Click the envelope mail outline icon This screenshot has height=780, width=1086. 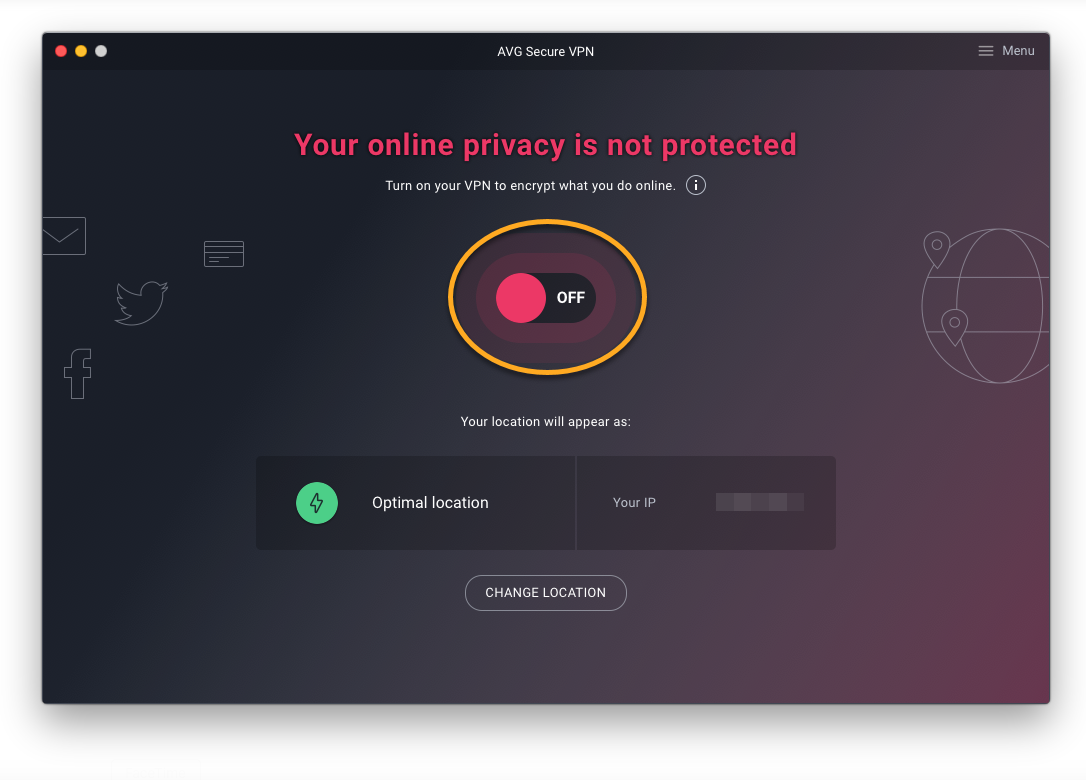coord(64,236)
